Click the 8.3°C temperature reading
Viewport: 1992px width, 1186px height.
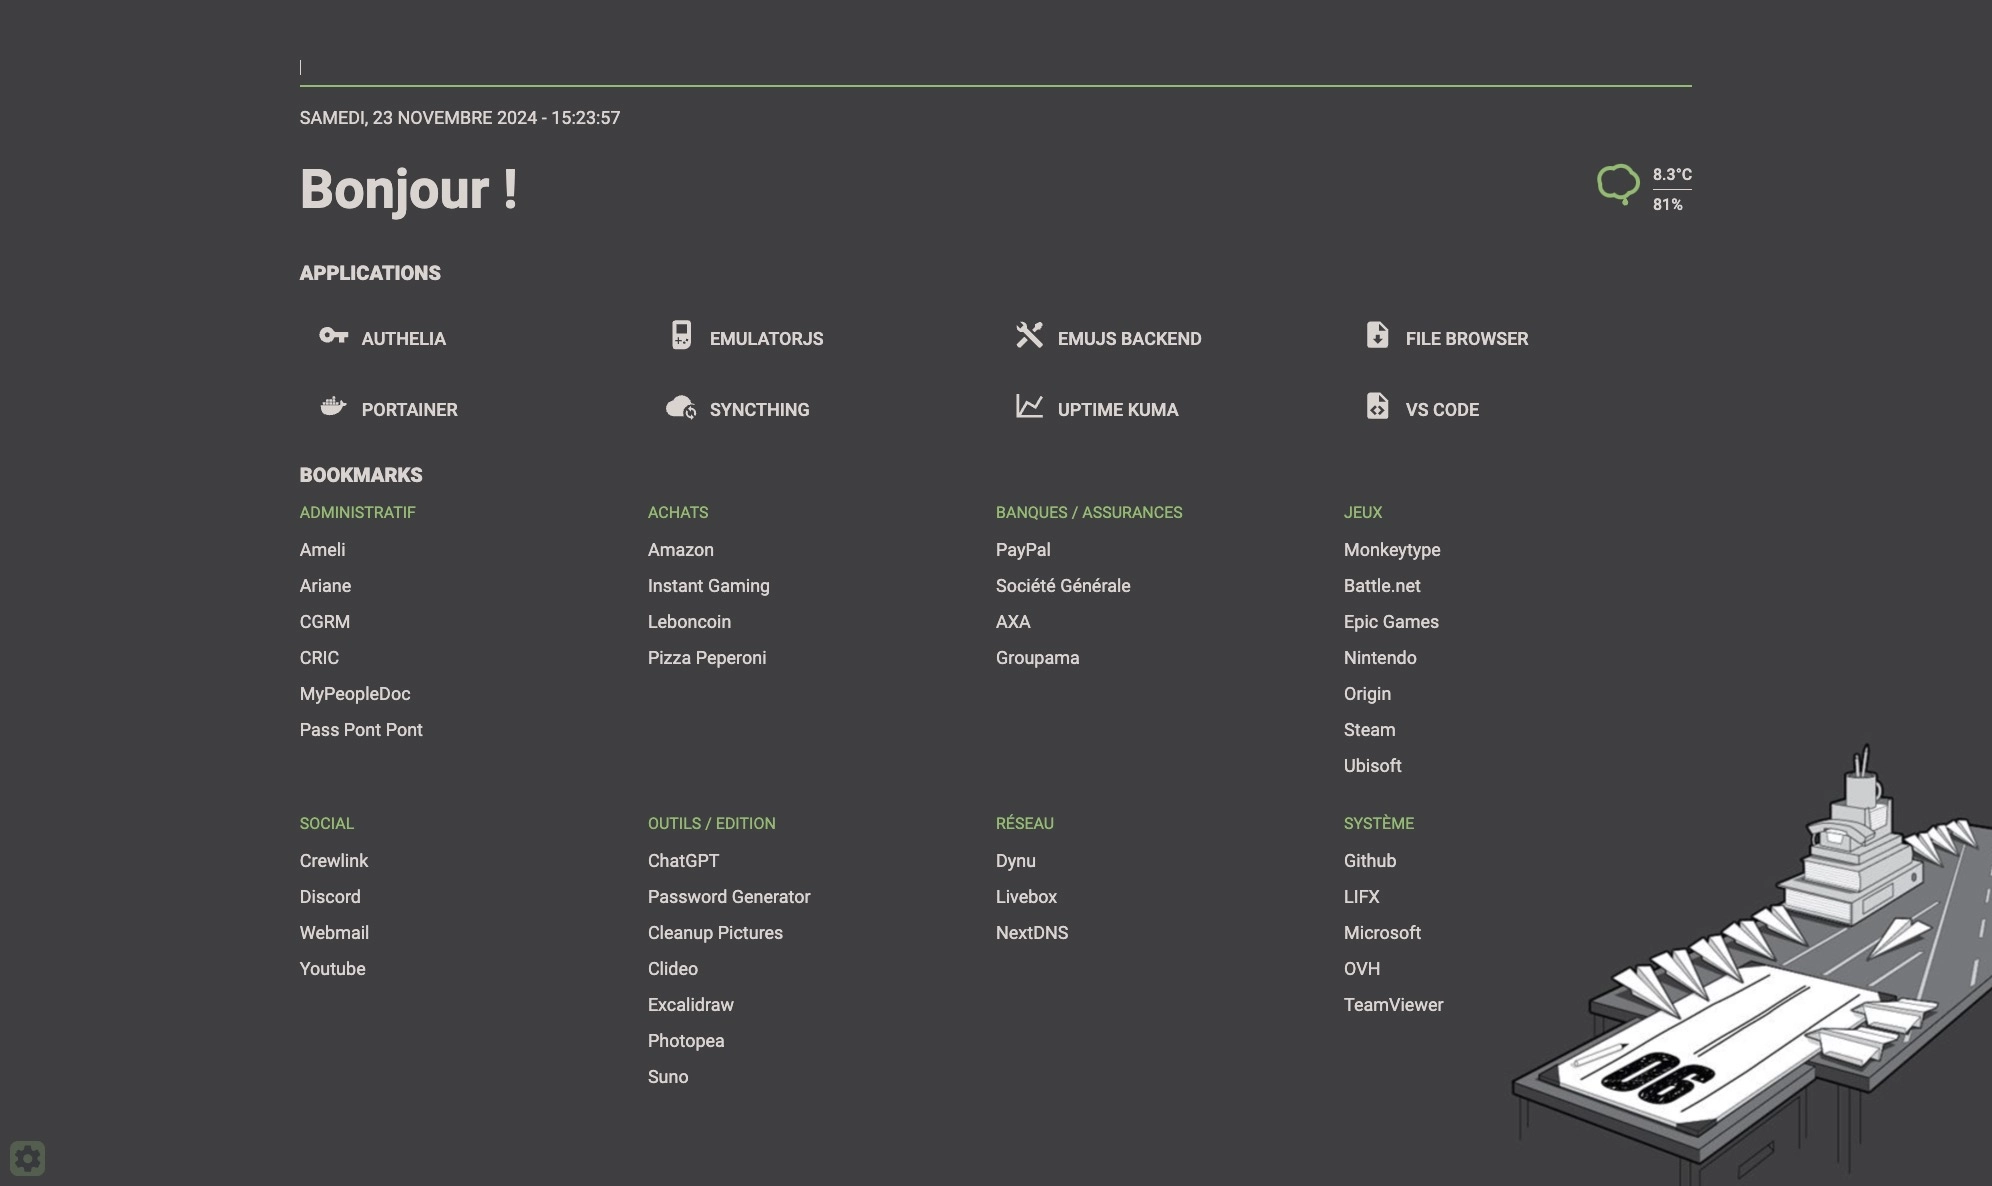[x=1672, y=174]
